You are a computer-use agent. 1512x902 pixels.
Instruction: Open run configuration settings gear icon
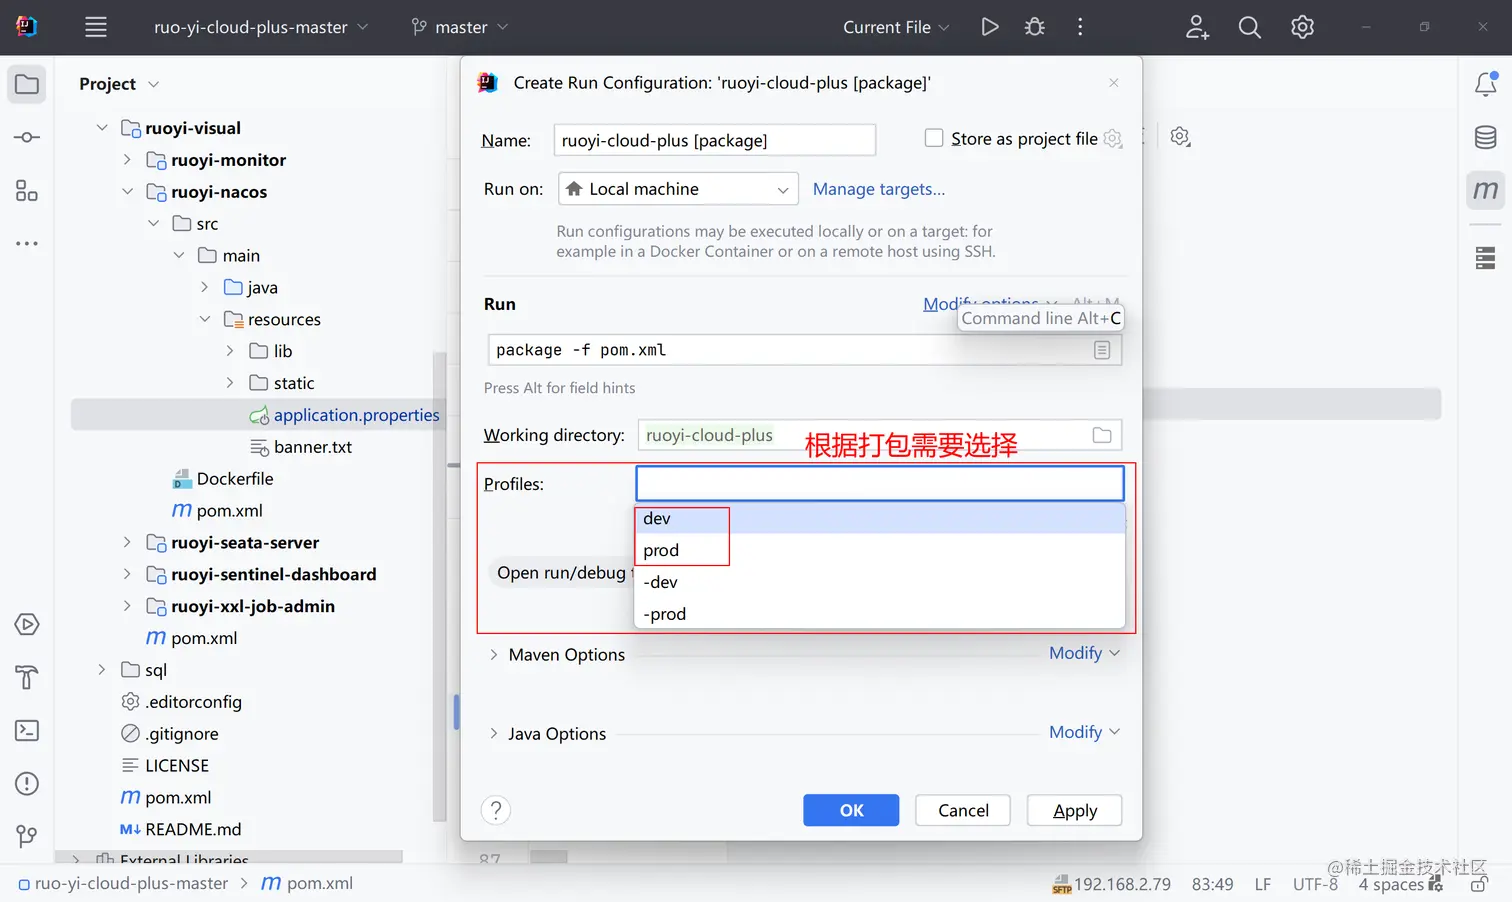tap(1180, 137)
